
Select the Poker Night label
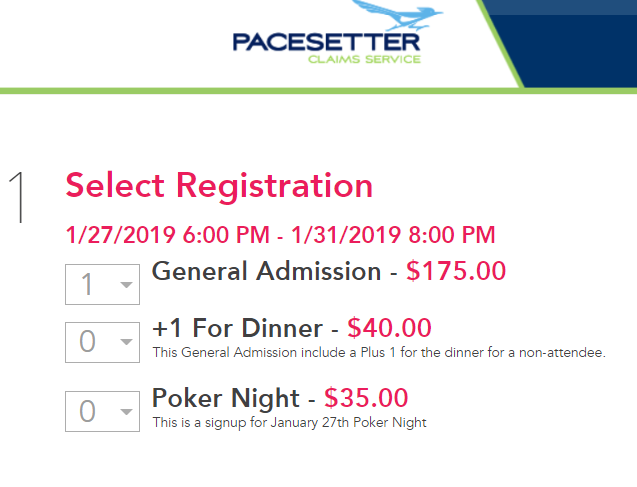(225, 398)
